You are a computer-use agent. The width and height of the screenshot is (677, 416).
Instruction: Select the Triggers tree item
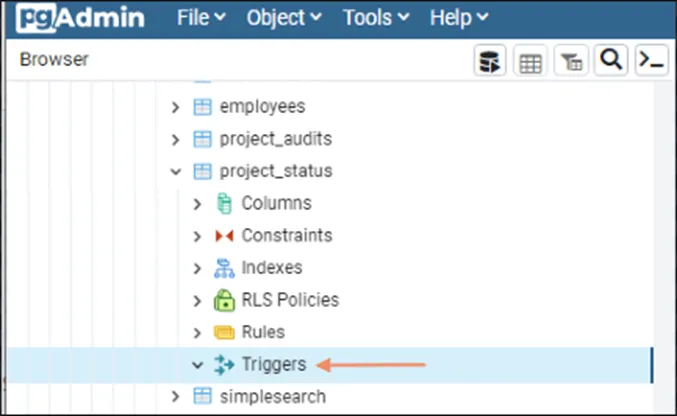click(273, 364)
